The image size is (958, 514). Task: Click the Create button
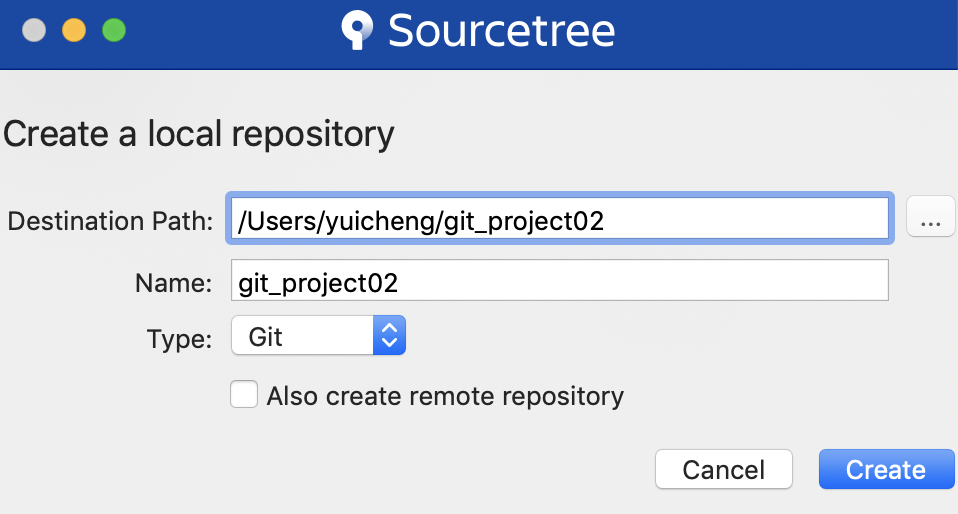tap(887, 469)
